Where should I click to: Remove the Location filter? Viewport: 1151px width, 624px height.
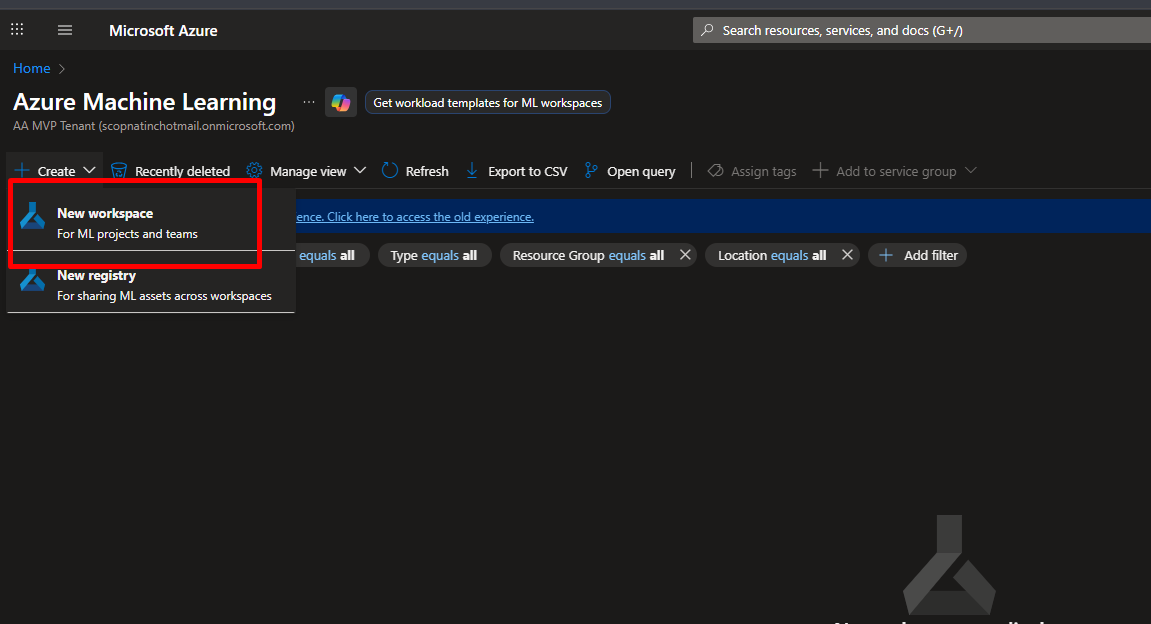click(847, 255)
